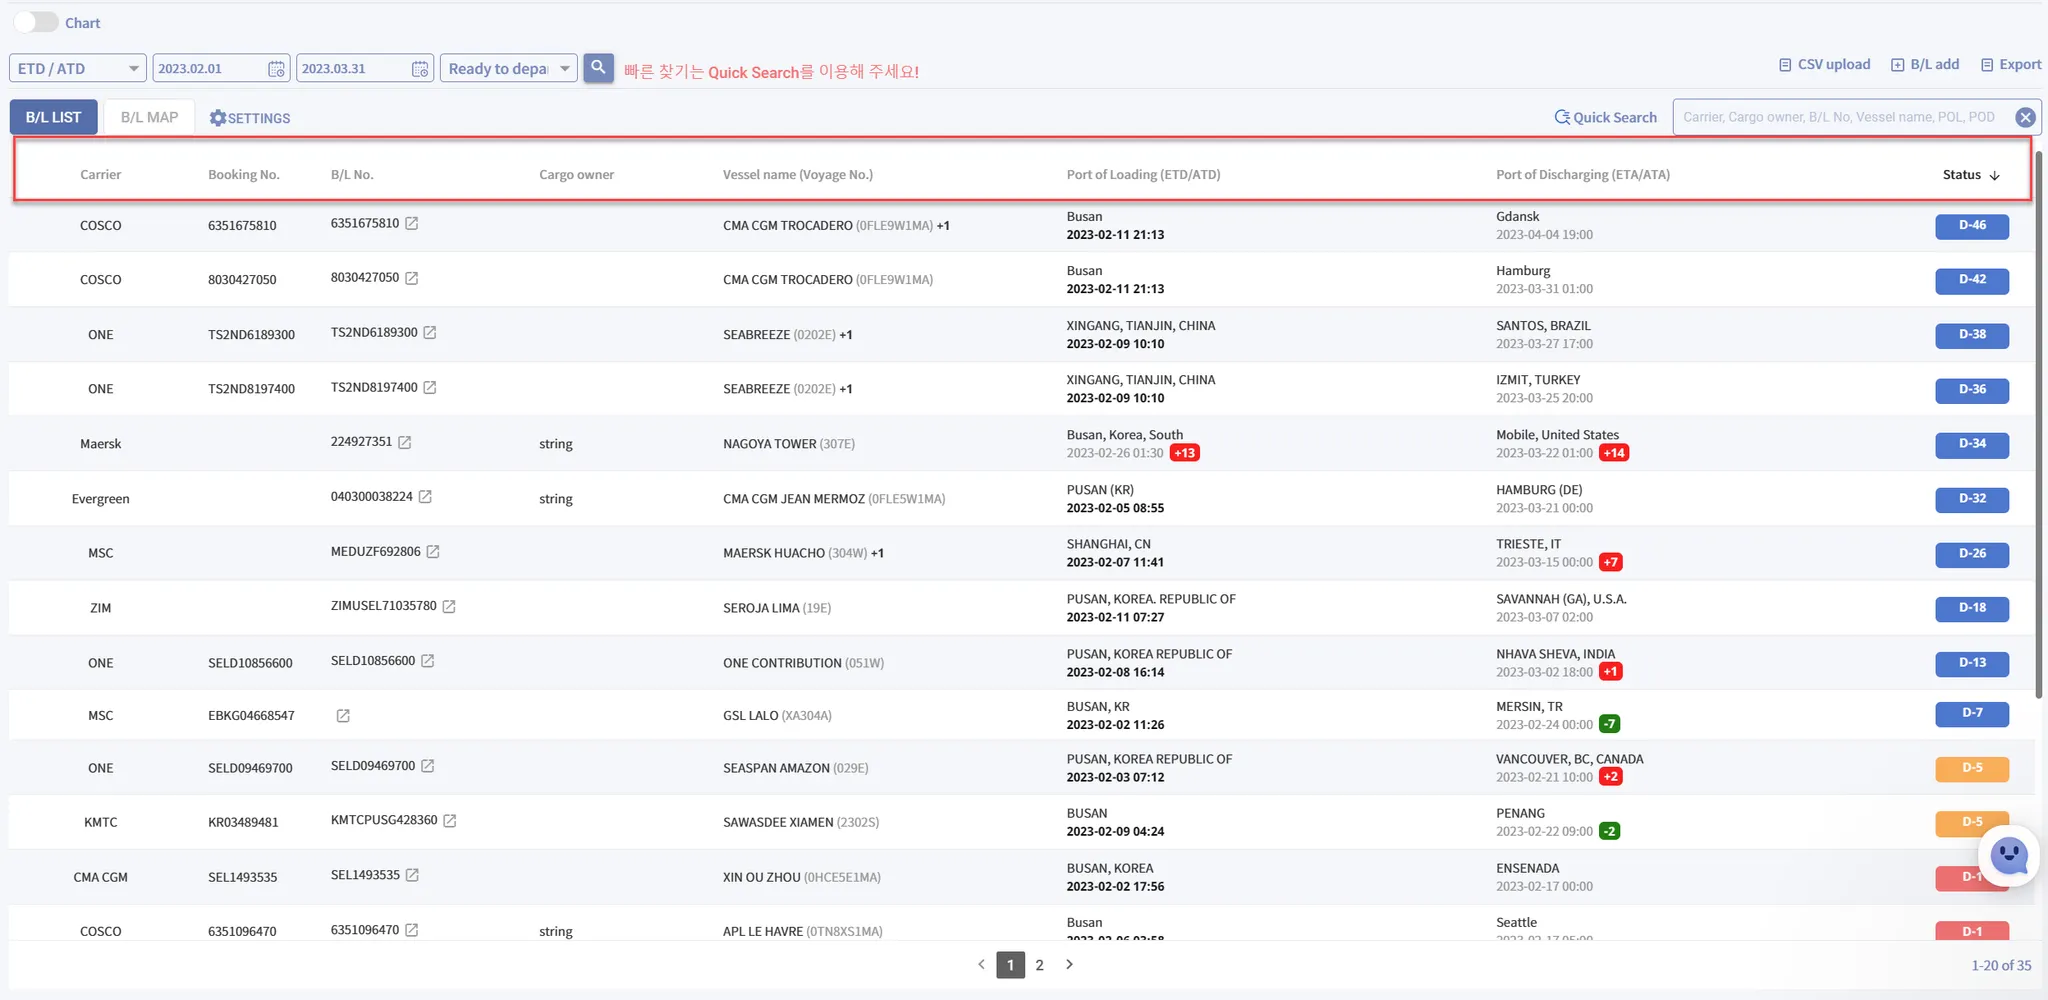Click the Booking No. column header
This screenshot has height=1000, width=2048.
pyautogui.click(x=244, y=175)
